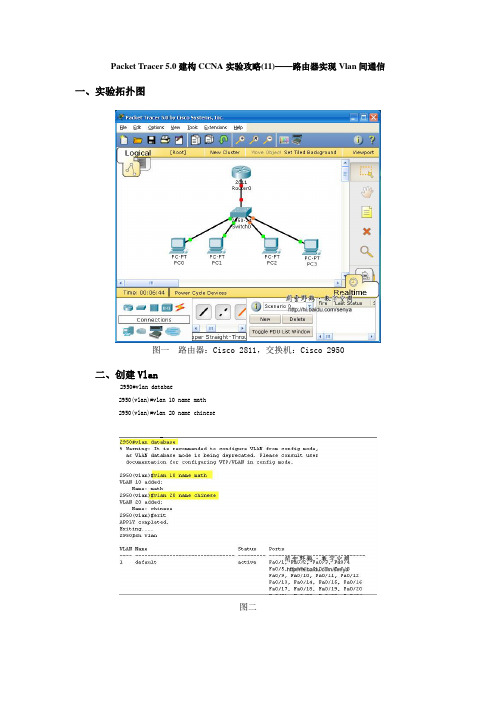The width and height of the screenshot is (496, 702).
Task: Switch to the Logical workspace tab
Action: point(137,153)
